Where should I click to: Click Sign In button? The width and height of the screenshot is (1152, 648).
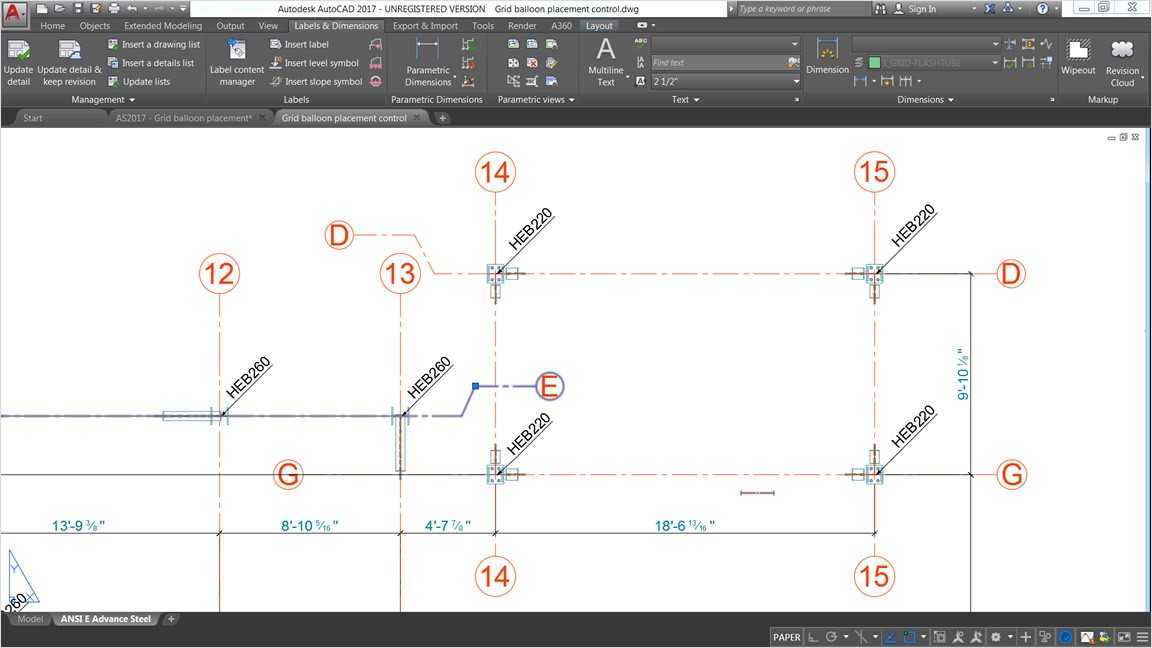pyautogui.click(x=915, y=9)
